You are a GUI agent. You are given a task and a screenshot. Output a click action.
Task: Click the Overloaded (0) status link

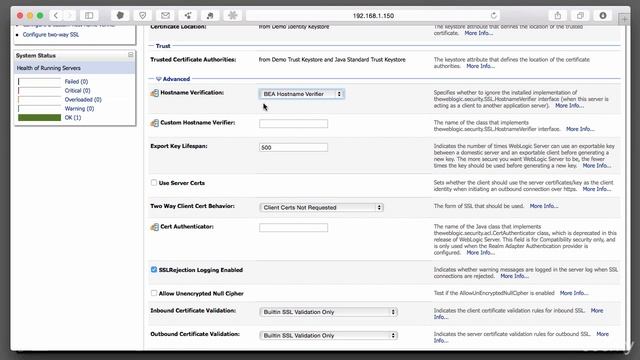coord(83,100)
